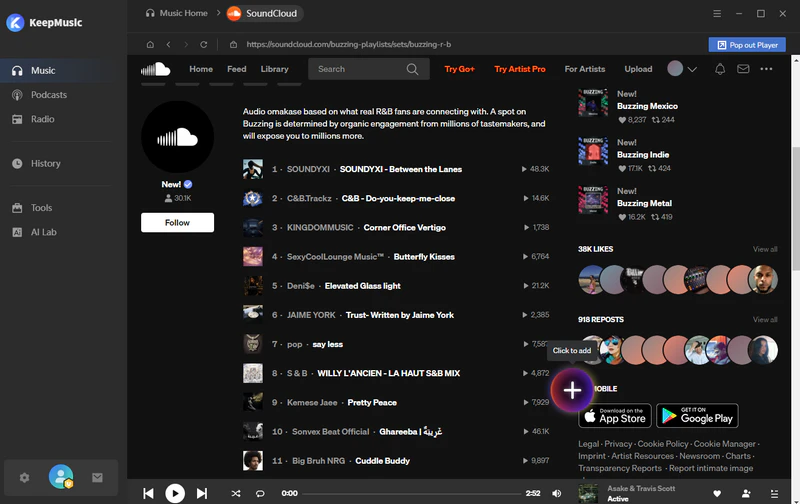Screen dimensions: 800x504
Task: Click the browser home icon
Action: pos(150,44)
